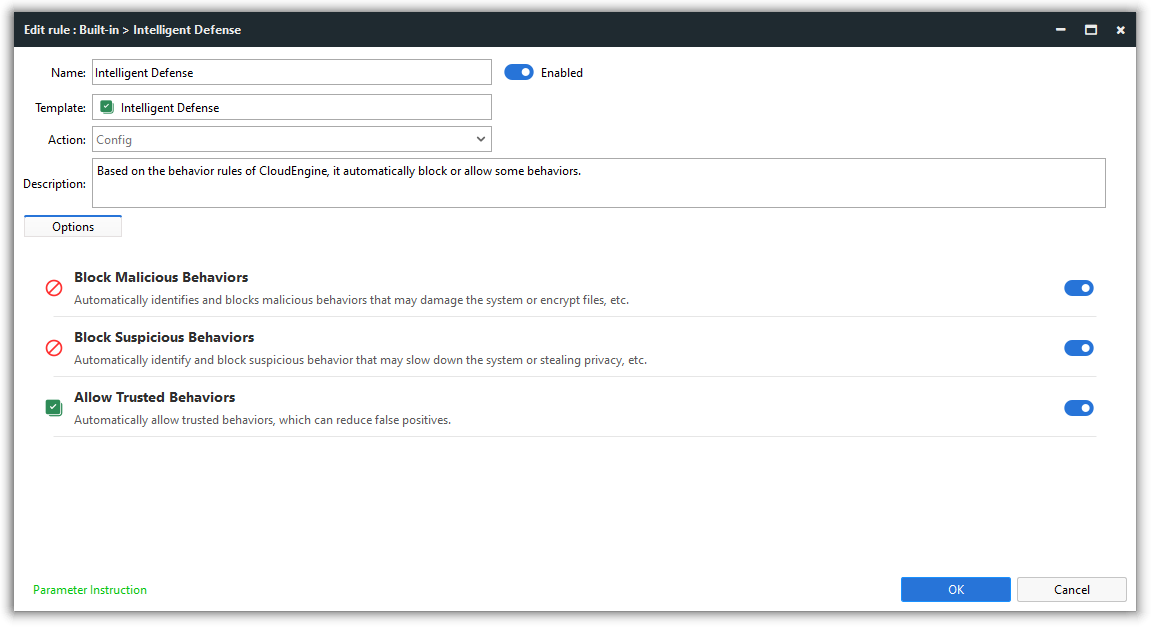Click the Template field showing Intelligent Defense
The image size is (1151, 630).
291,107
